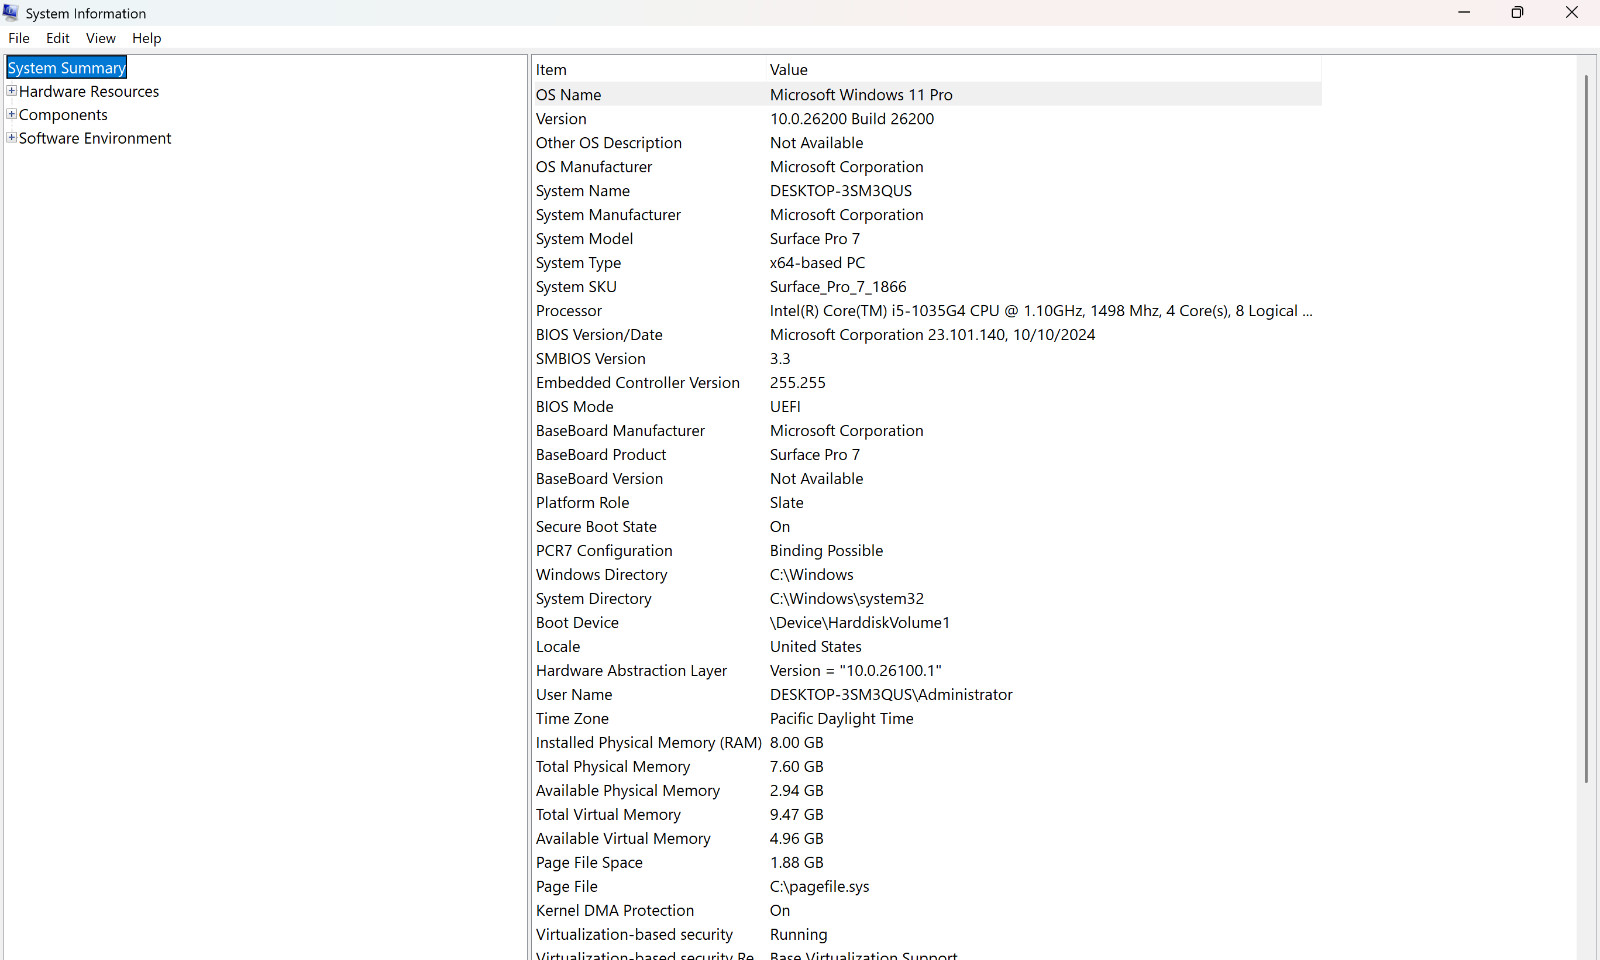Select the Locale row

(x=927, y=647)
